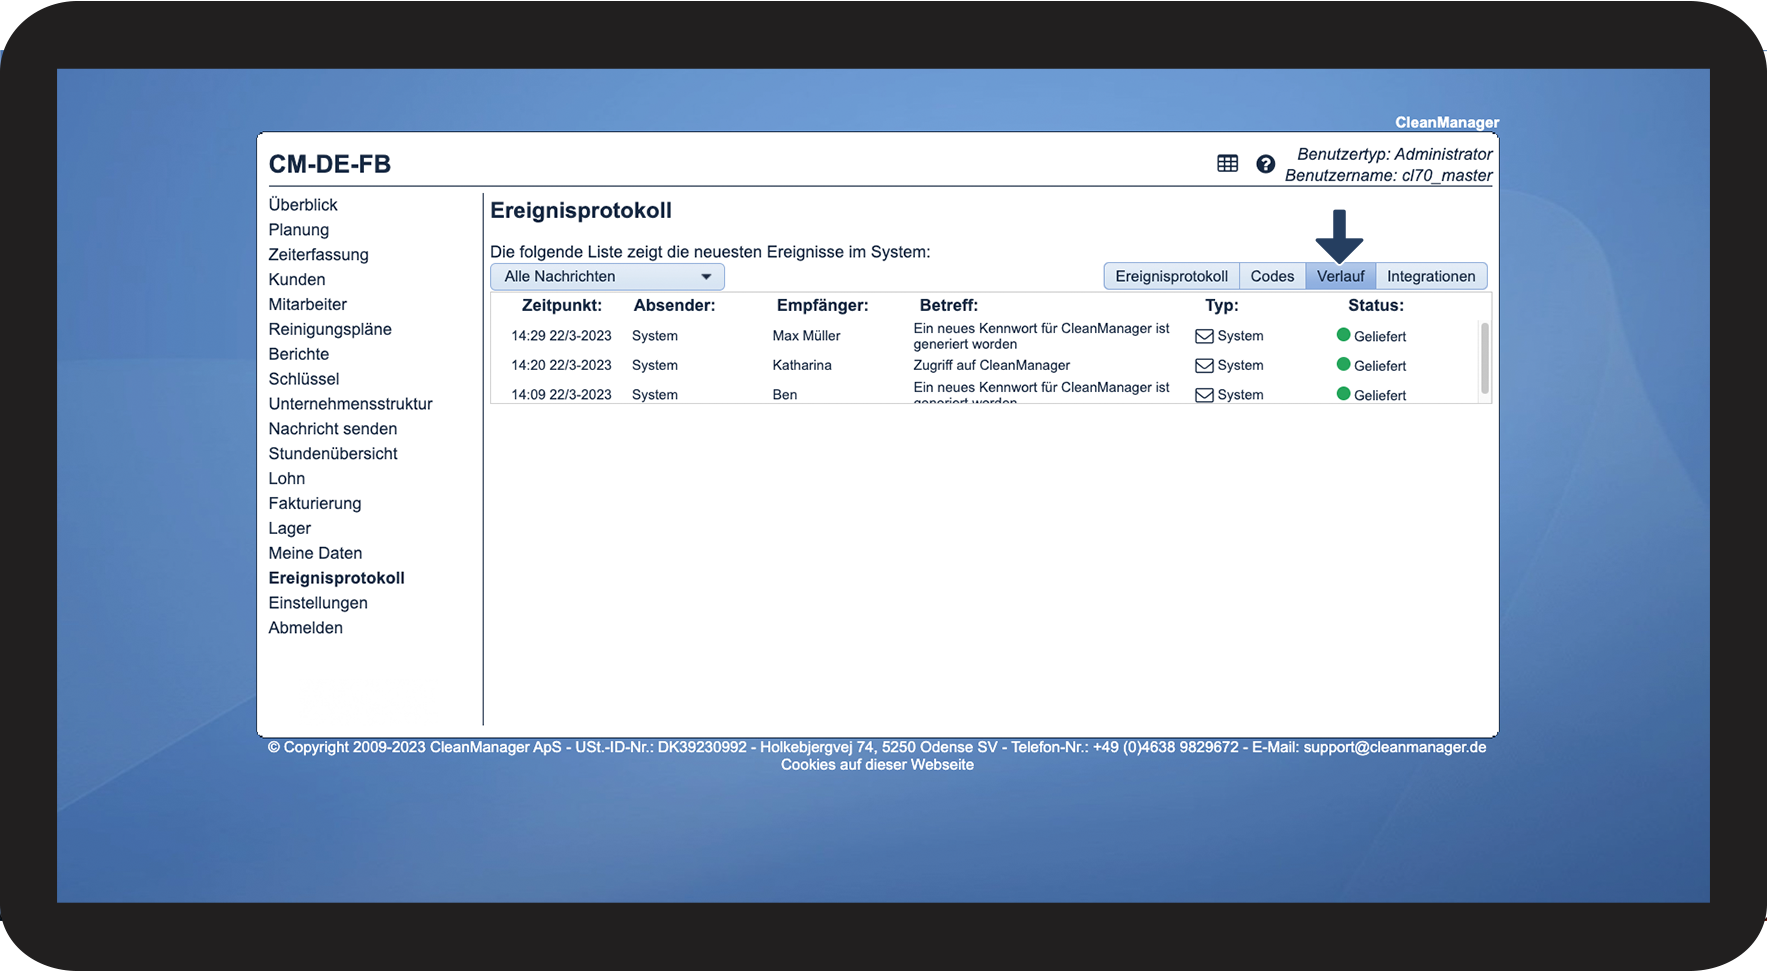
Task: Click Benutzername cl70_master text
Action: pyautogui.click(x=1388, y=176)
